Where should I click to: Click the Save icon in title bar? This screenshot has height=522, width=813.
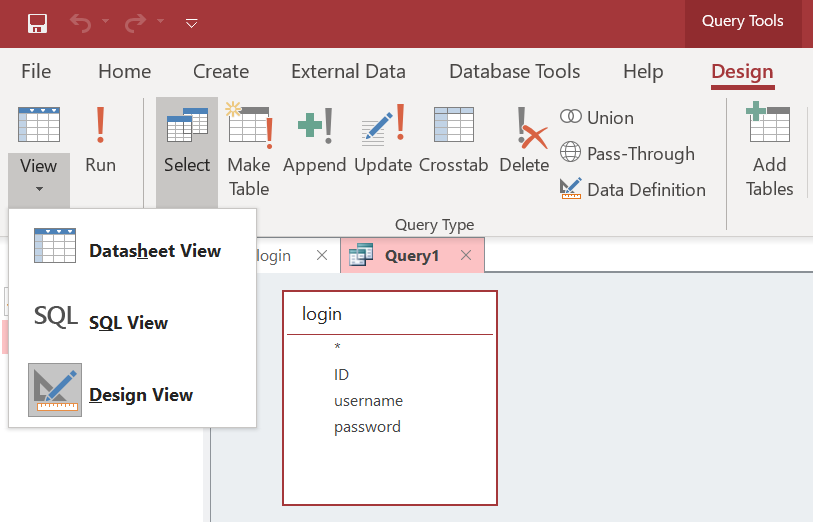37,22
